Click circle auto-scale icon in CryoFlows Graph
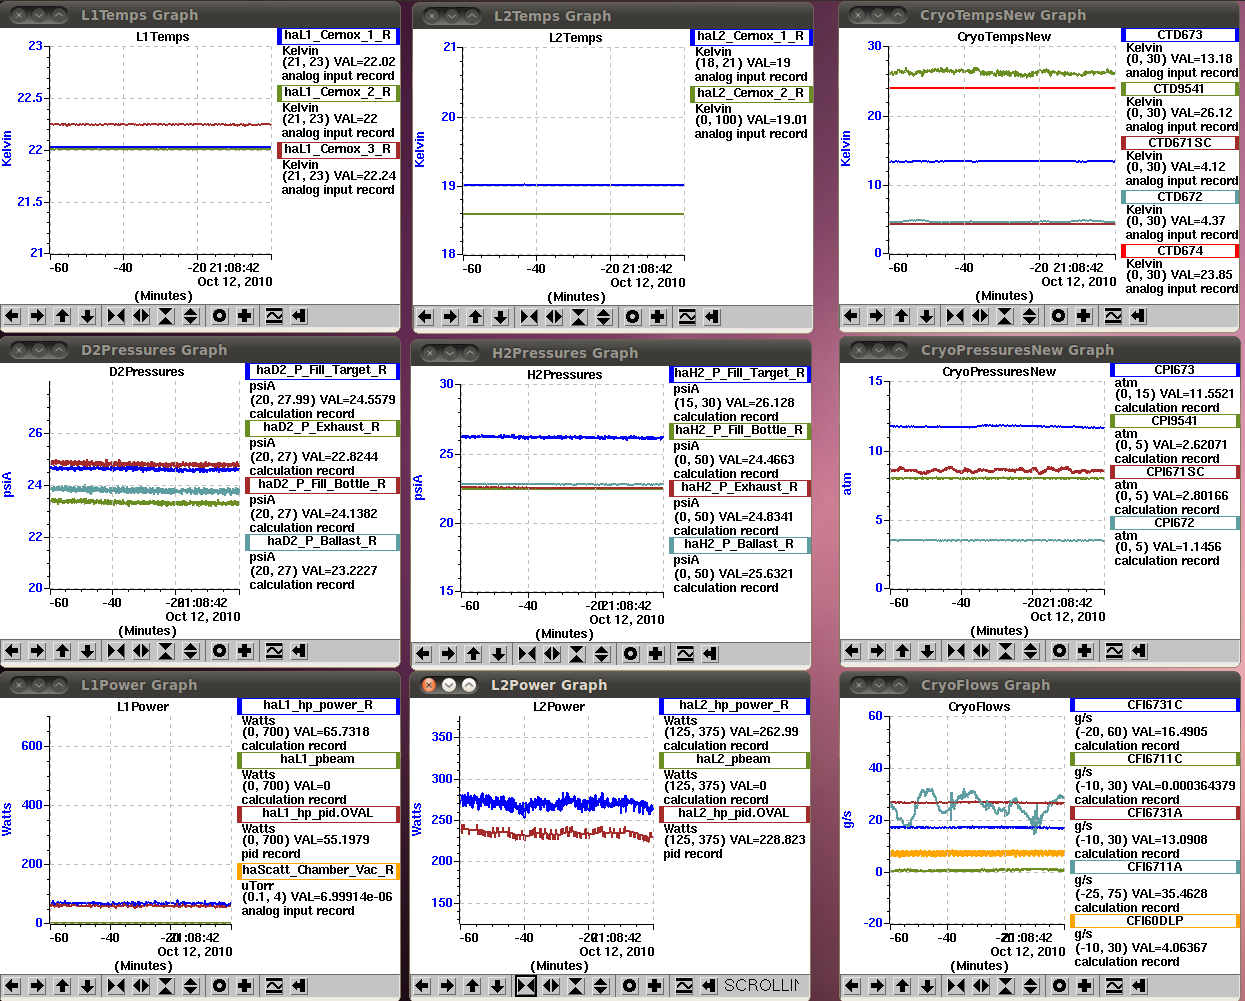Image resolution: width=1245 pixels, height=1001 pixels. (x=1059, y=986)
